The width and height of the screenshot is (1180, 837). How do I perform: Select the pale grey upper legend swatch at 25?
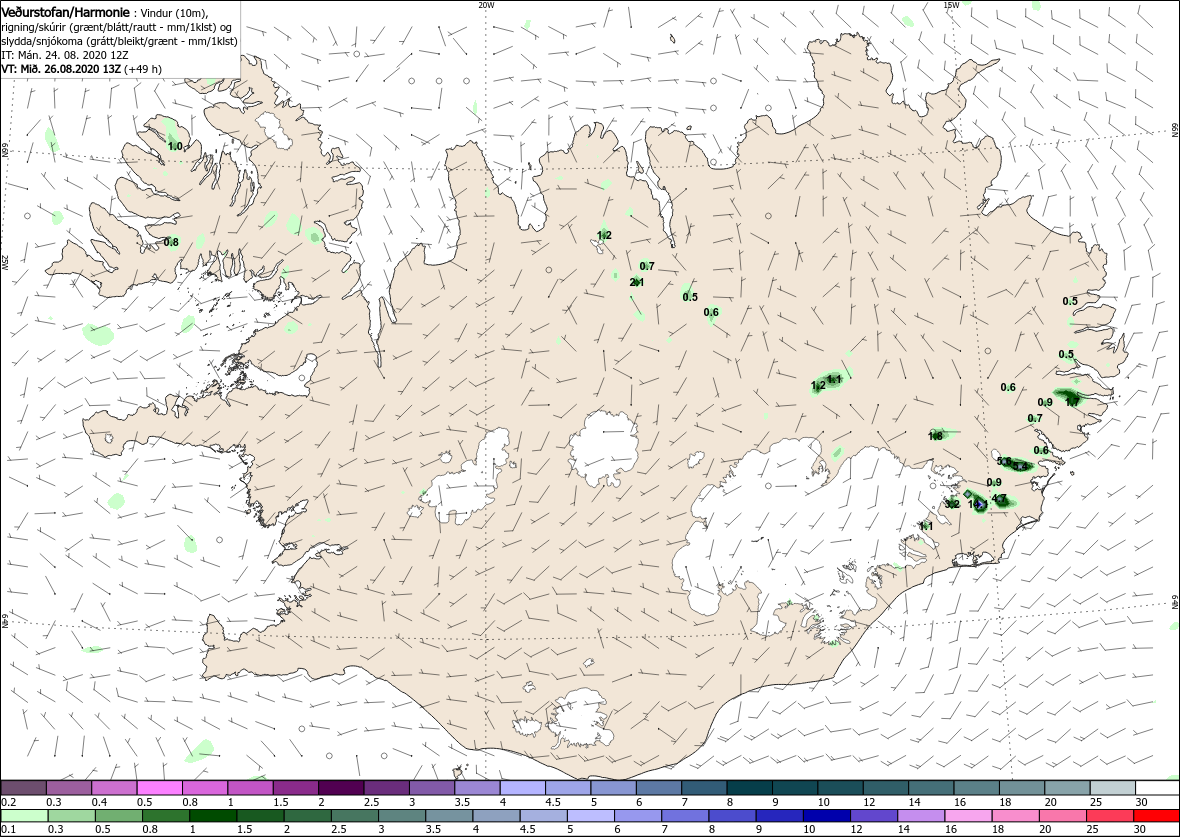click(1112, 788)
